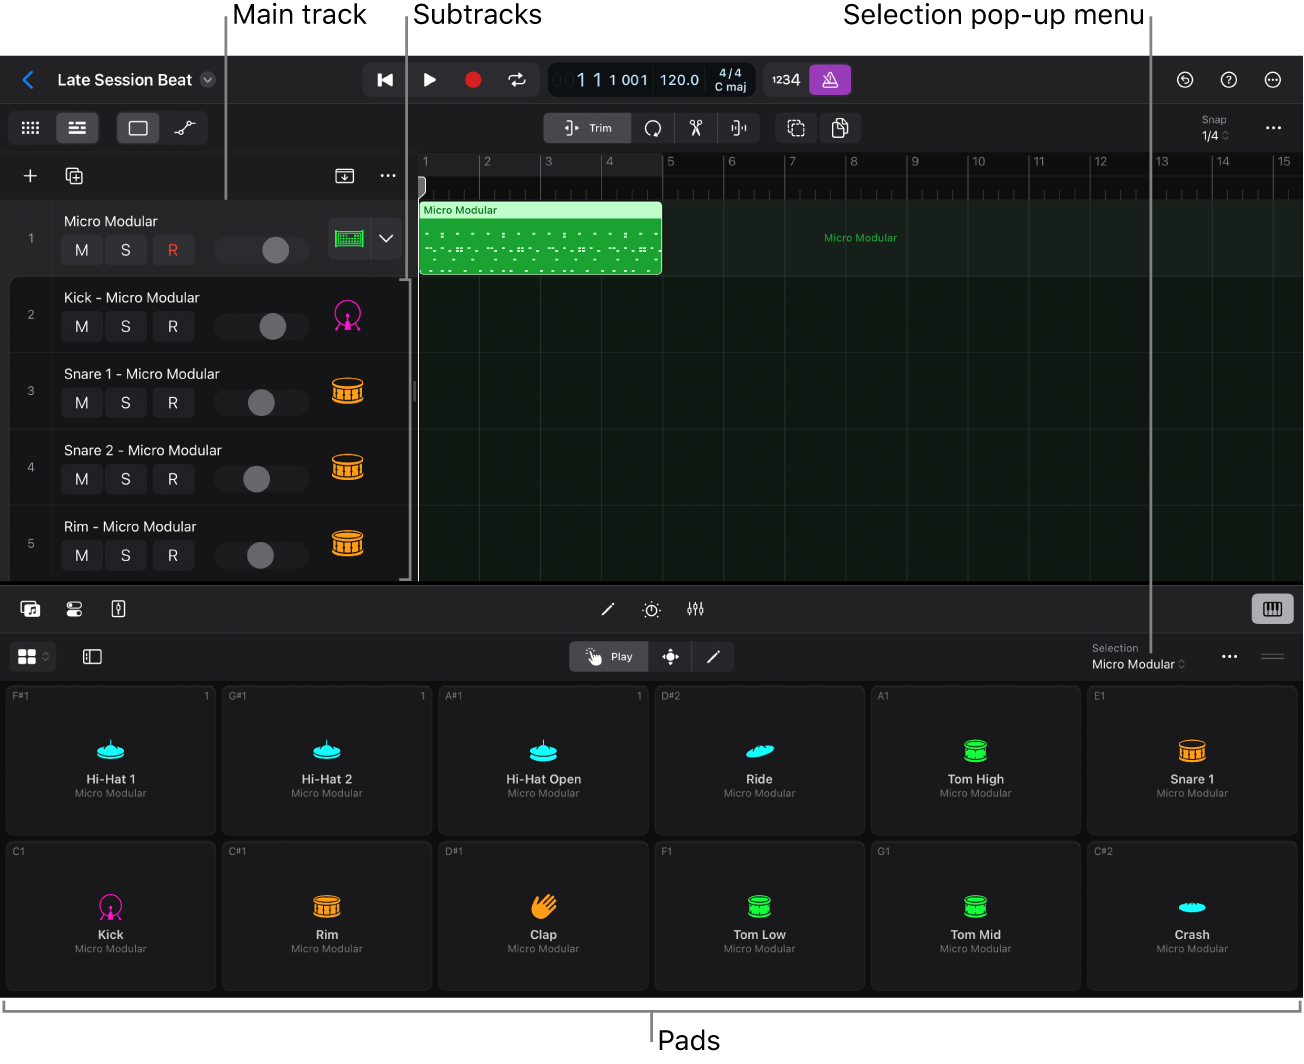Select the Split scissors tool
The image size is (1304, 1064).
pyautogui.click(x=695, y=128)
